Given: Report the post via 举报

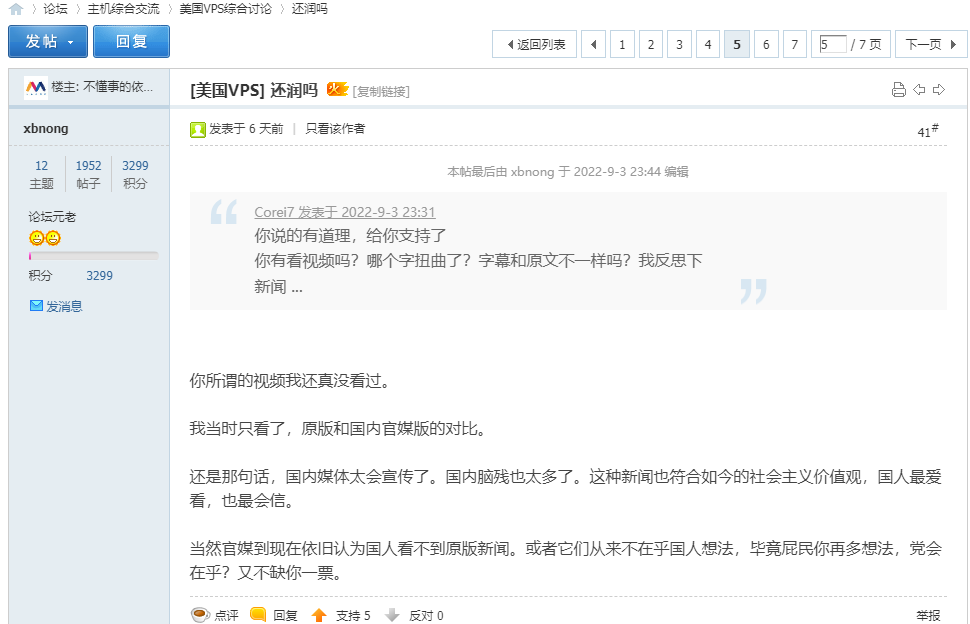Looking at the screenshot, I should coord(928,615).
